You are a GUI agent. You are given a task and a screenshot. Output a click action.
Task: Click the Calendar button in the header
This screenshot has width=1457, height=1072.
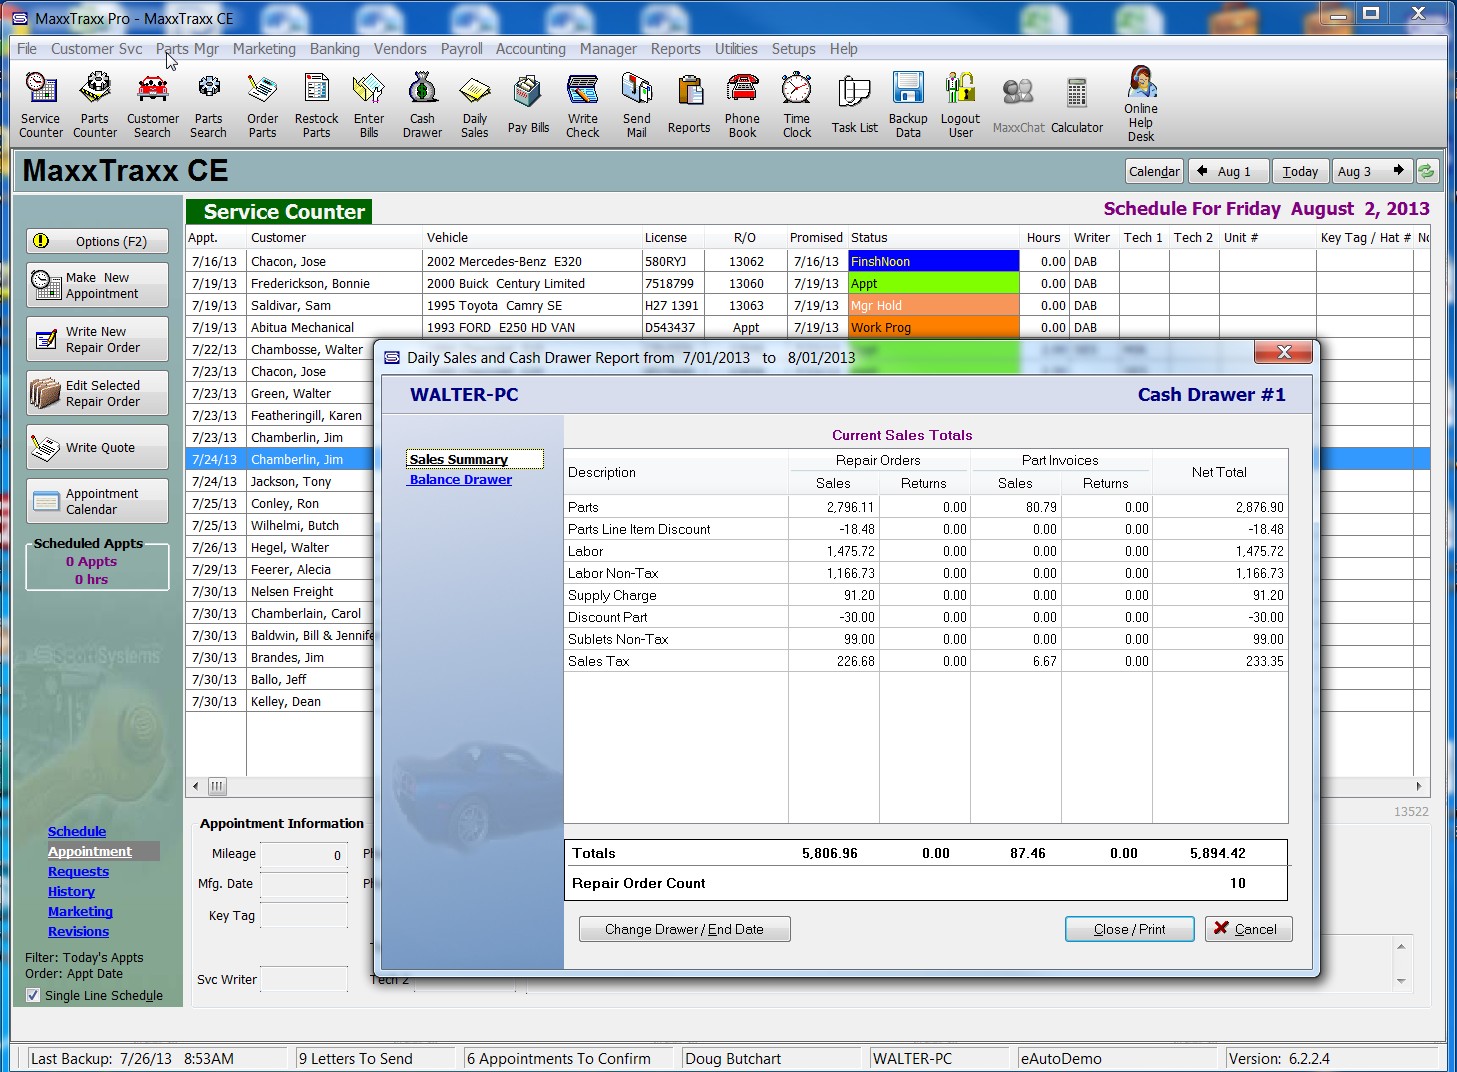coord(1154,171)
